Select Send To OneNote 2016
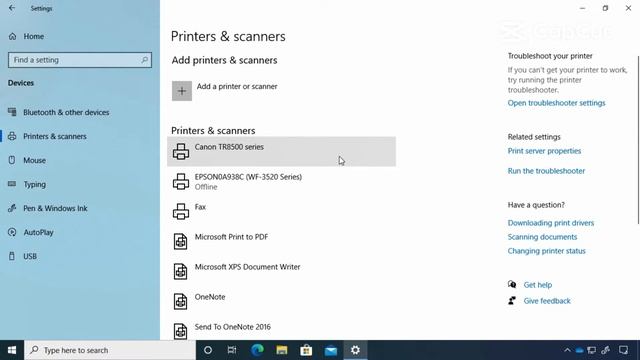 pyautogui.click(x=281, y=329)
